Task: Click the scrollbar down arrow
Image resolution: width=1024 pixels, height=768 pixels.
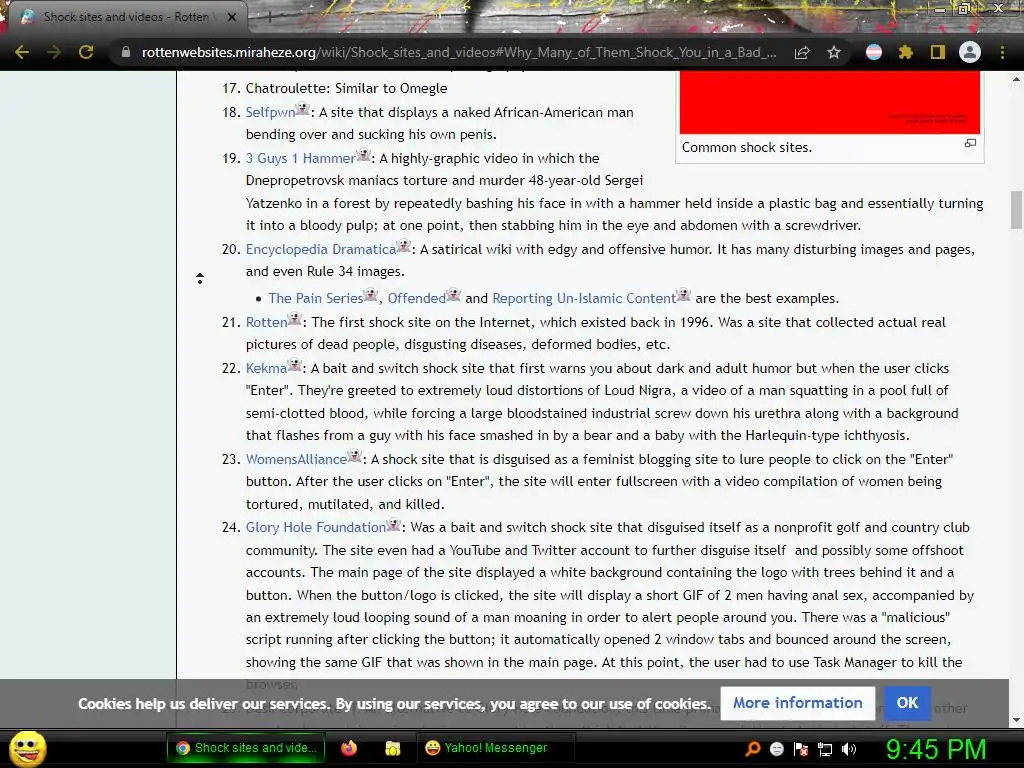Action: click(1016, 720)
